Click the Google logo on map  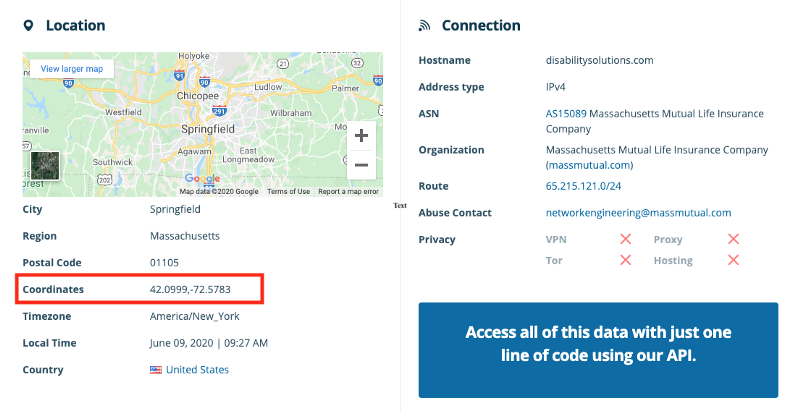tap(203, 179)
